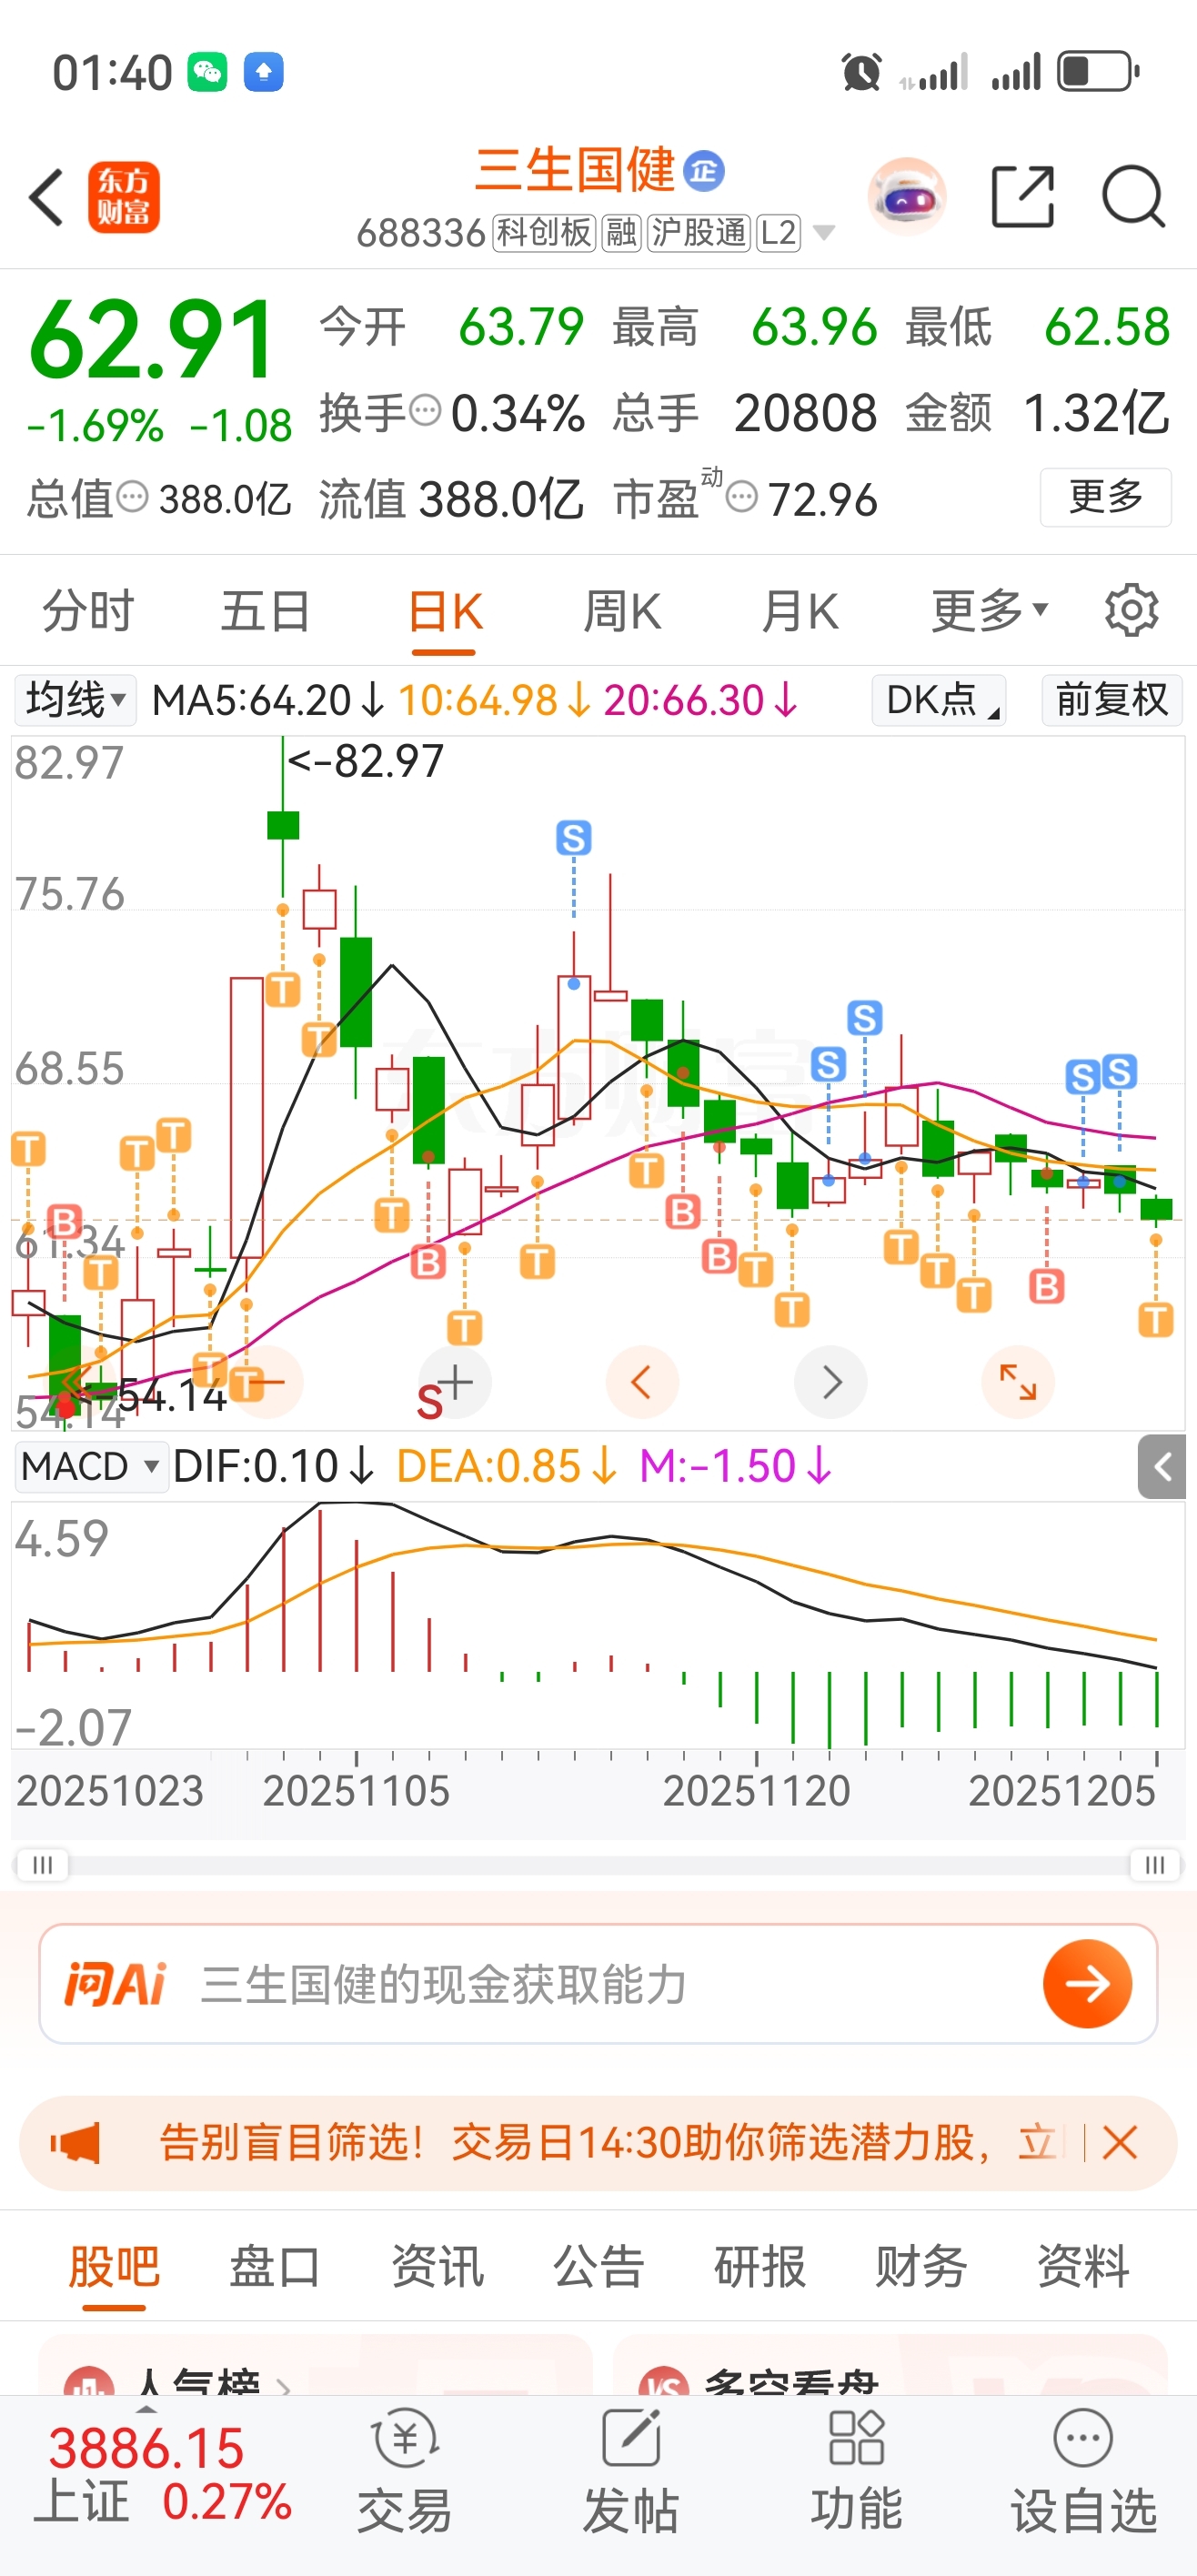Tap the alarm clock status icon

point(861,72)
